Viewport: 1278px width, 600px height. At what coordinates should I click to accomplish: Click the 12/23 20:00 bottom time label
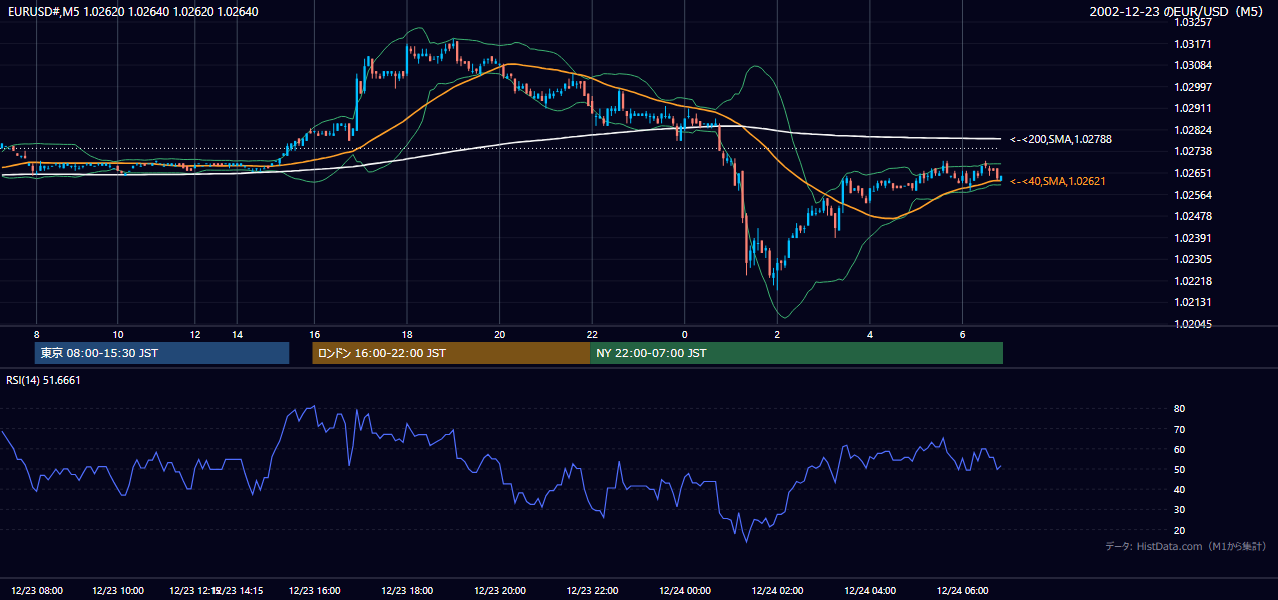[x=500, y=590]
